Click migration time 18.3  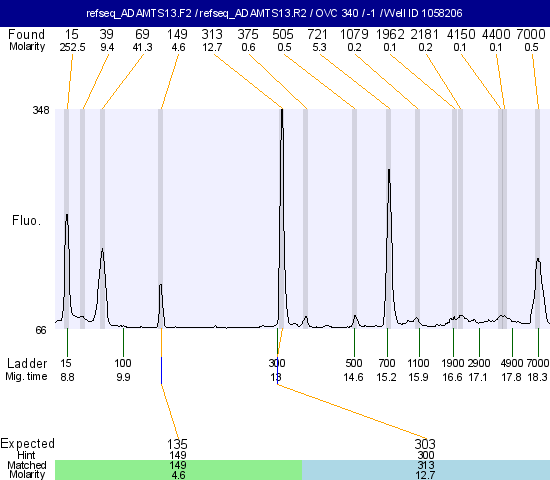(537, 377)
